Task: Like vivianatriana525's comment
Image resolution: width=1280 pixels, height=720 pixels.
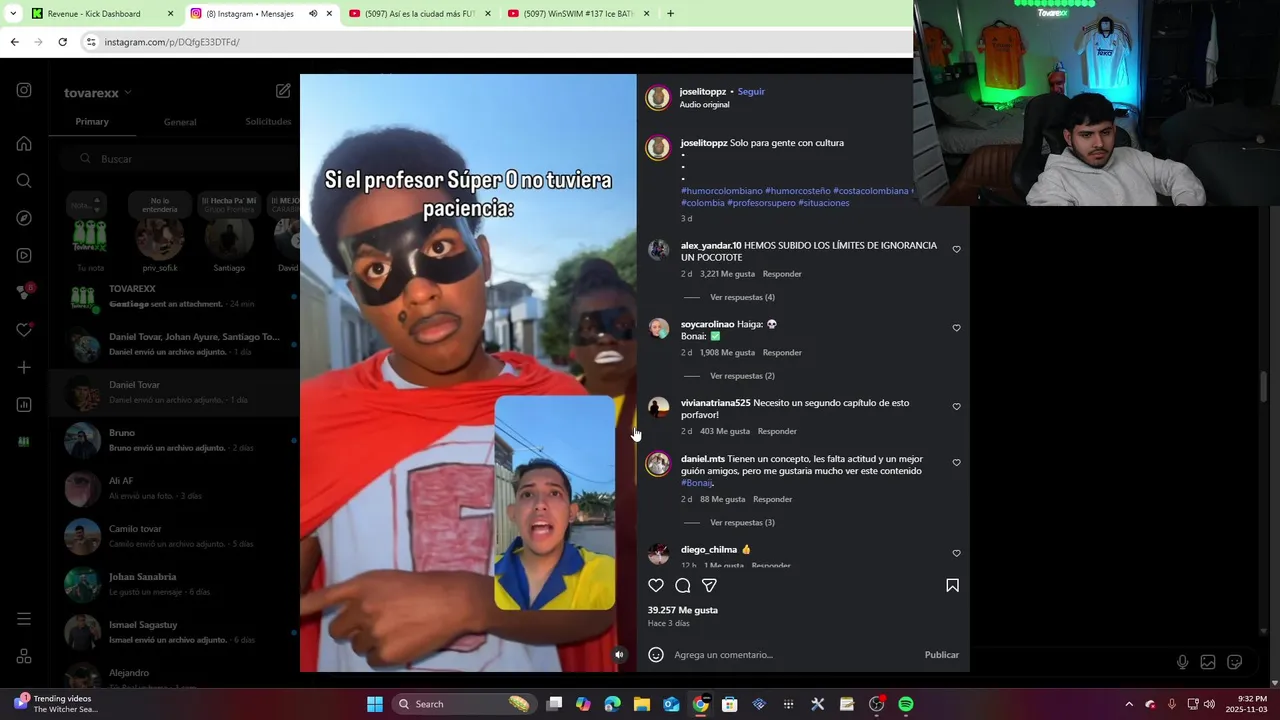Action: [x=956, y=407]
